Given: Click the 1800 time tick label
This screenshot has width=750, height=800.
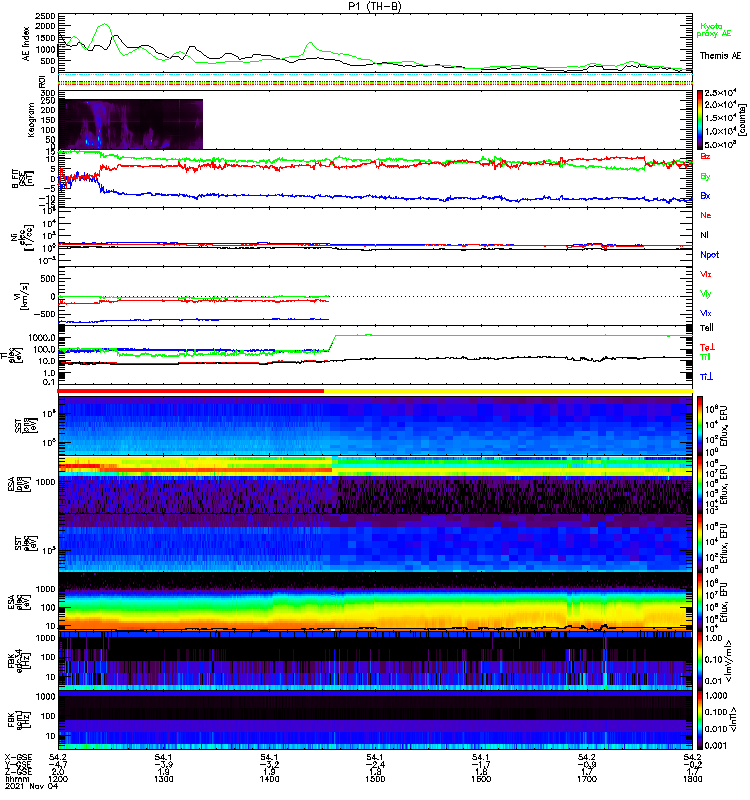Looking at the screenshot, I should pos(692,779).
